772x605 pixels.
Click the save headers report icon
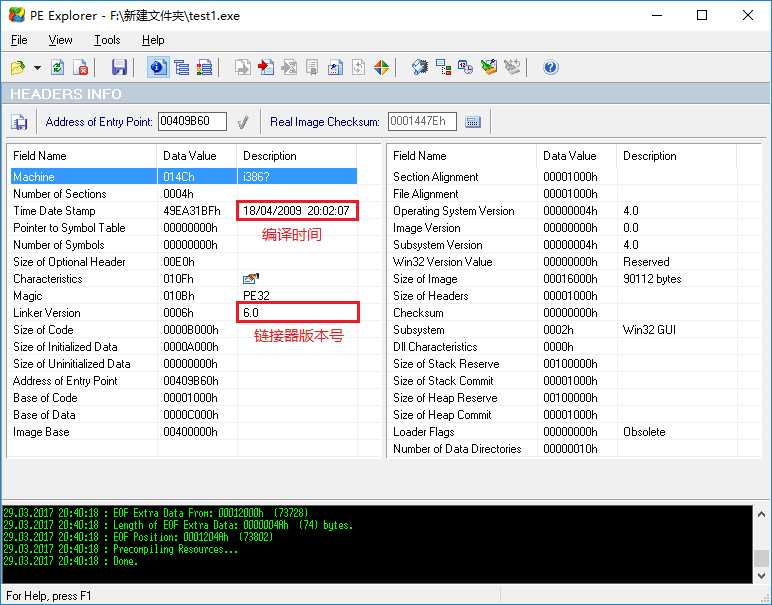click(19, 122)
